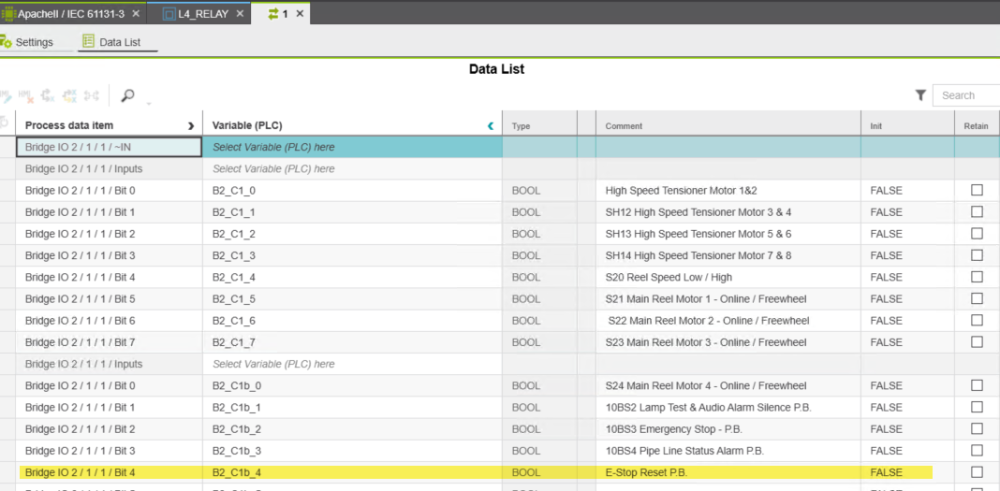
Task: Switch to the L4_RELAY tab
Action: (203, 13)
